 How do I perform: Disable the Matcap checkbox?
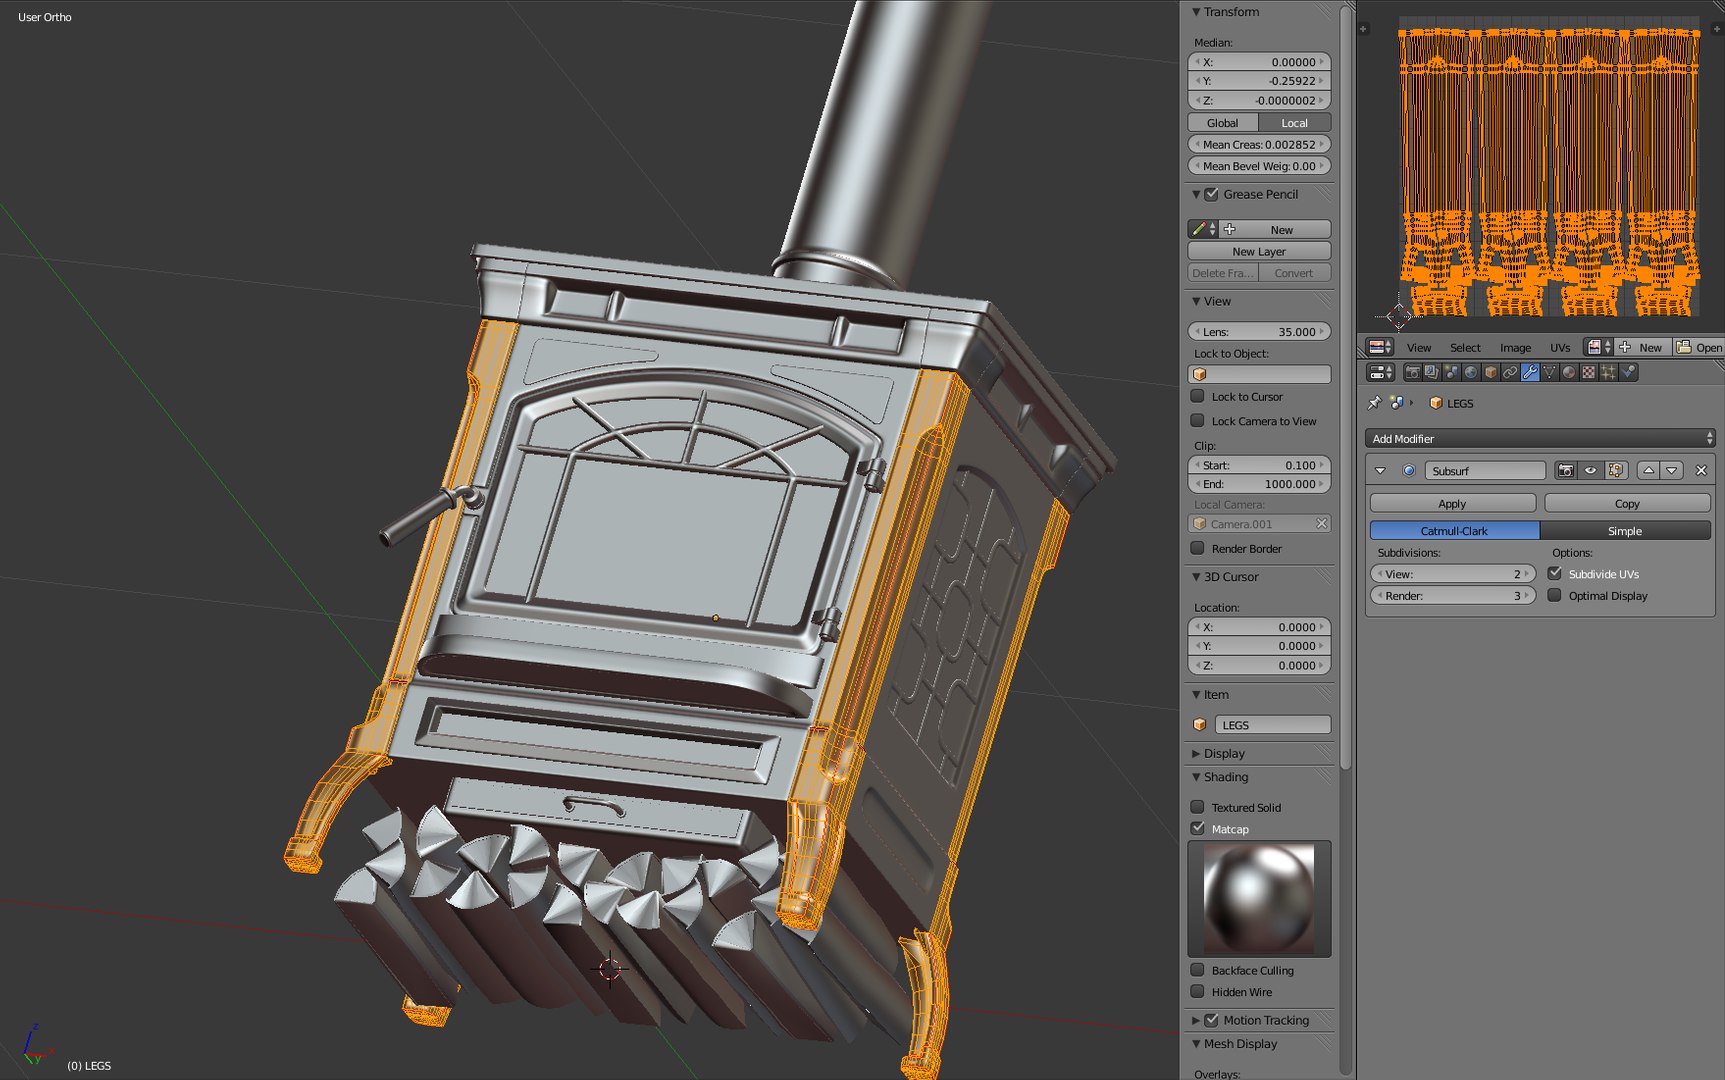click(1197, 828)
